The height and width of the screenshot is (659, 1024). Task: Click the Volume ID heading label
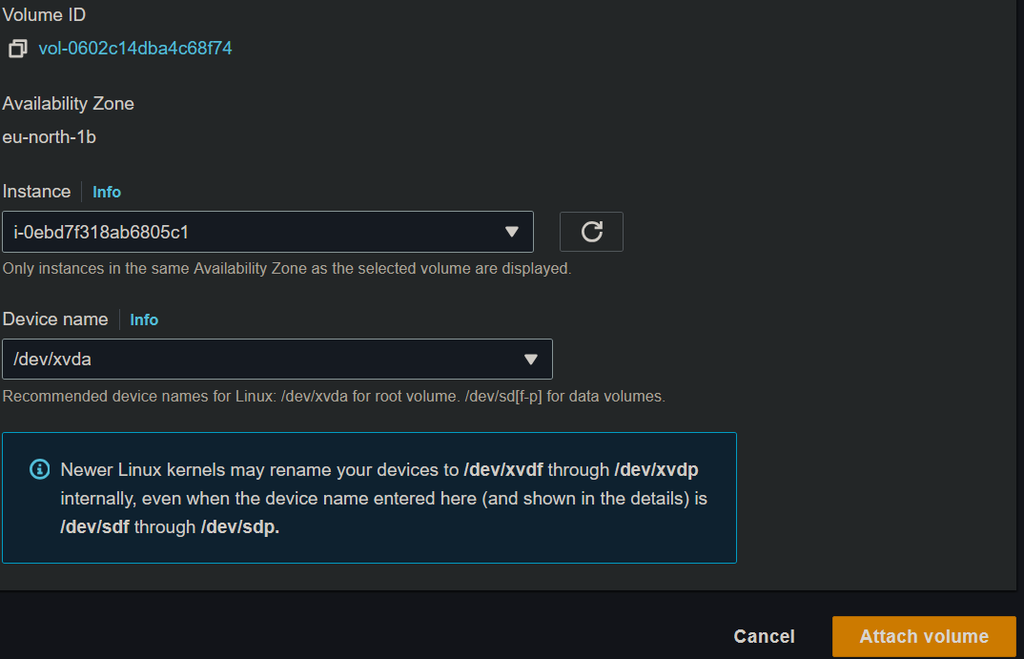[44, 15]
